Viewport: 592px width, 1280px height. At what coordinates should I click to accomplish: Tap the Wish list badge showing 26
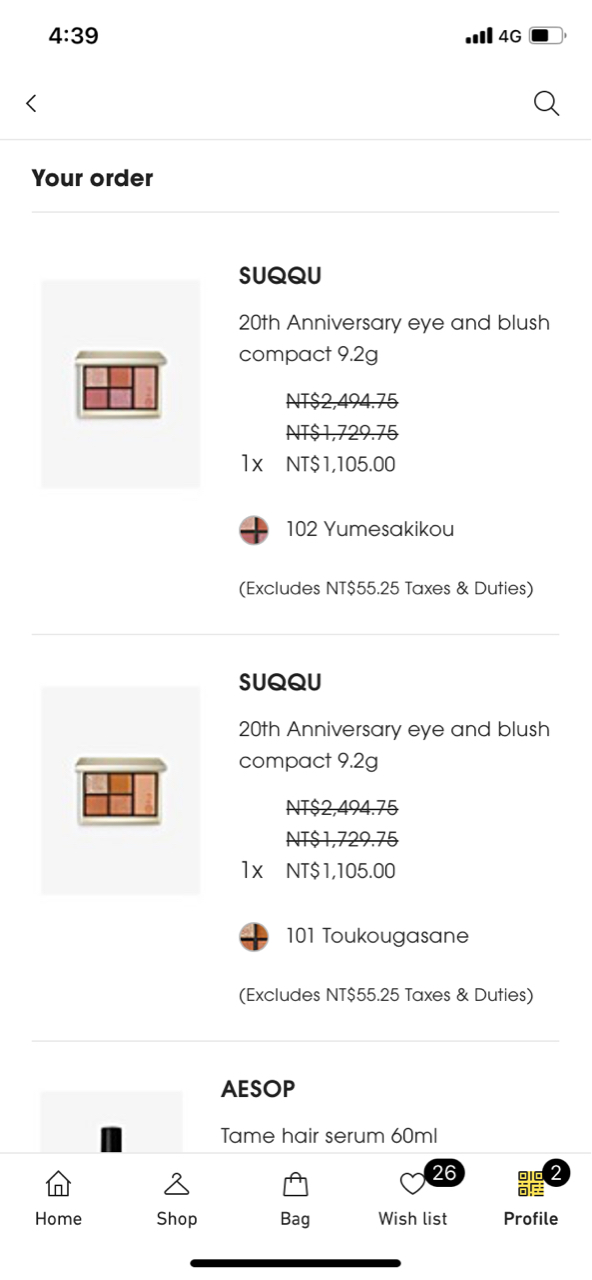tap(444, 1173)
